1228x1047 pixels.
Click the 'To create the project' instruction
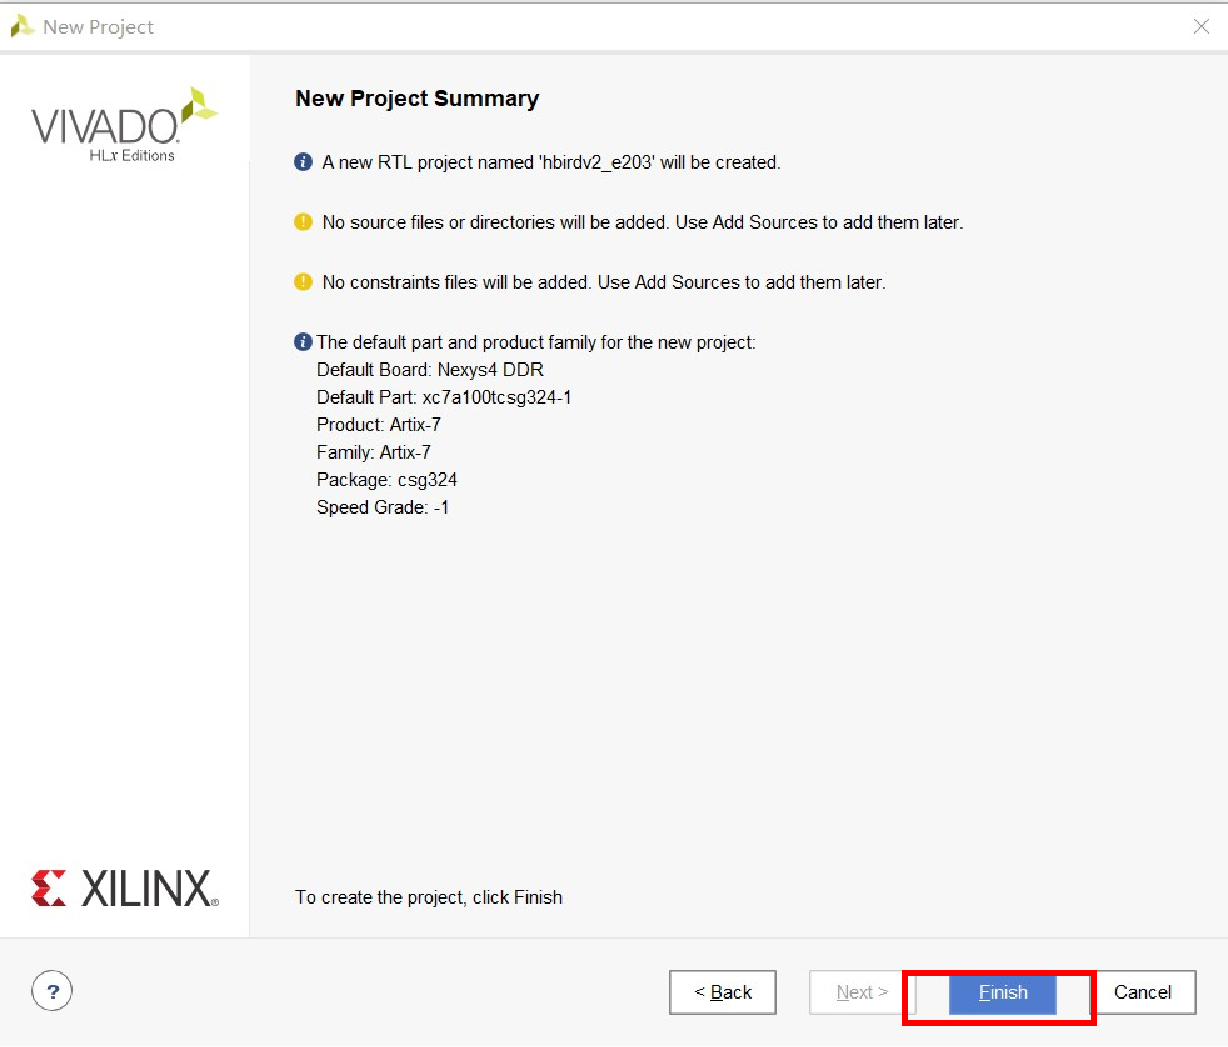(x=429, y=897)
